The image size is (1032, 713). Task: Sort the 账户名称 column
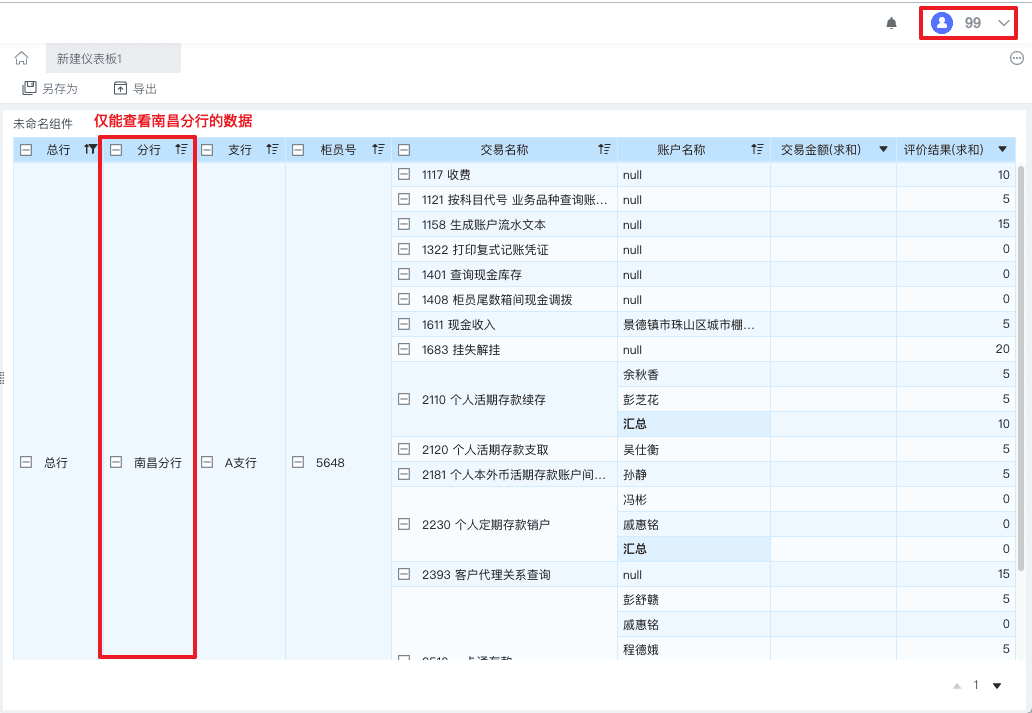[x=758, y=149]
